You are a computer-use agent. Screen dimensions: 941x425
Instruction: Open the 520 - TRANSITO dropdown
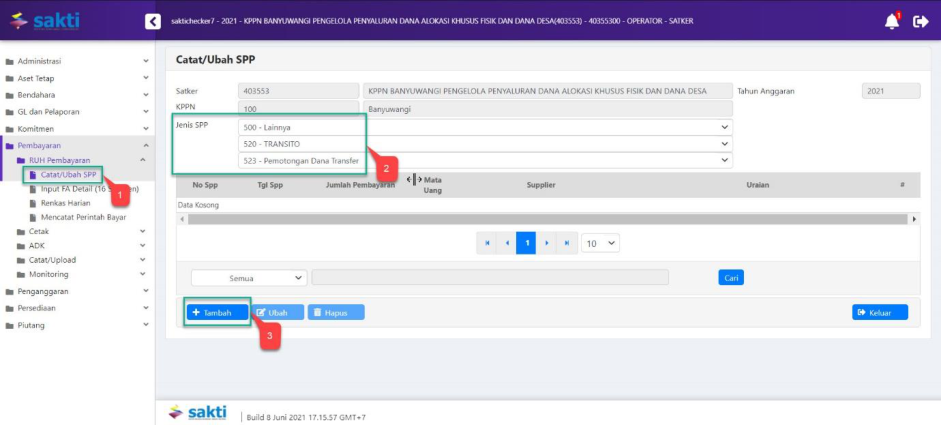click(485, 144)
